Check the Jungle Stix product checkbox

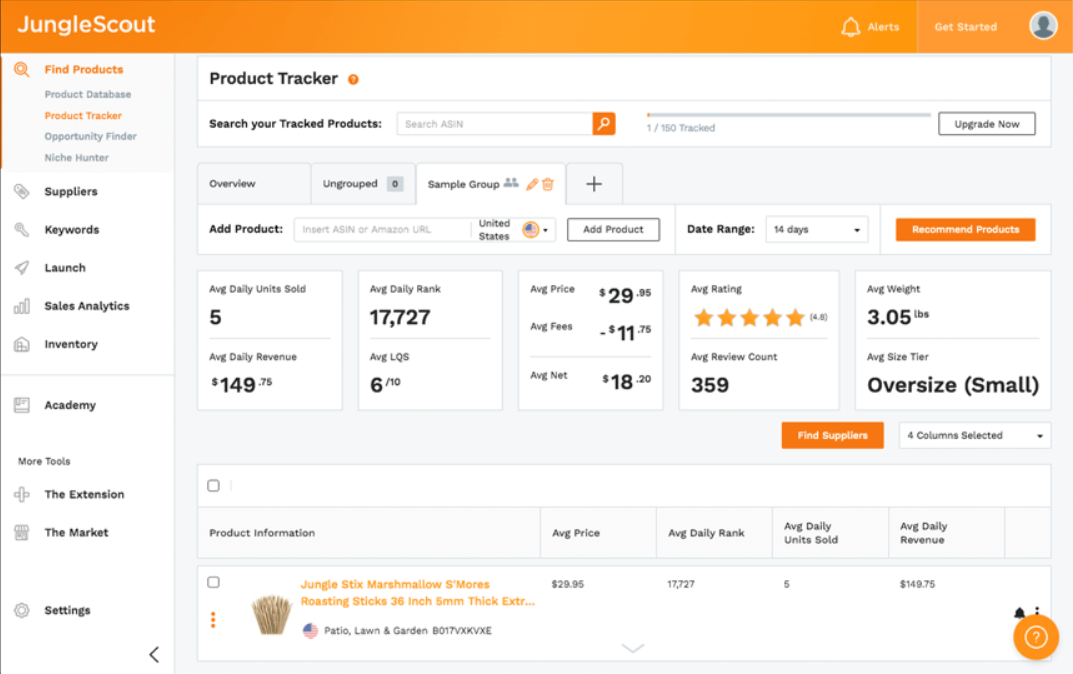coord(214,582)
